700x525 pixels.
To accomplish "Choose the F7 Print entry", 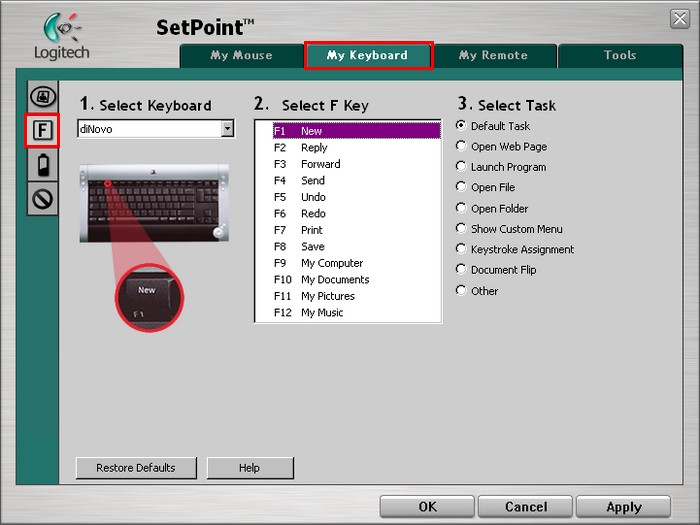I will click(x=357, y=230).
